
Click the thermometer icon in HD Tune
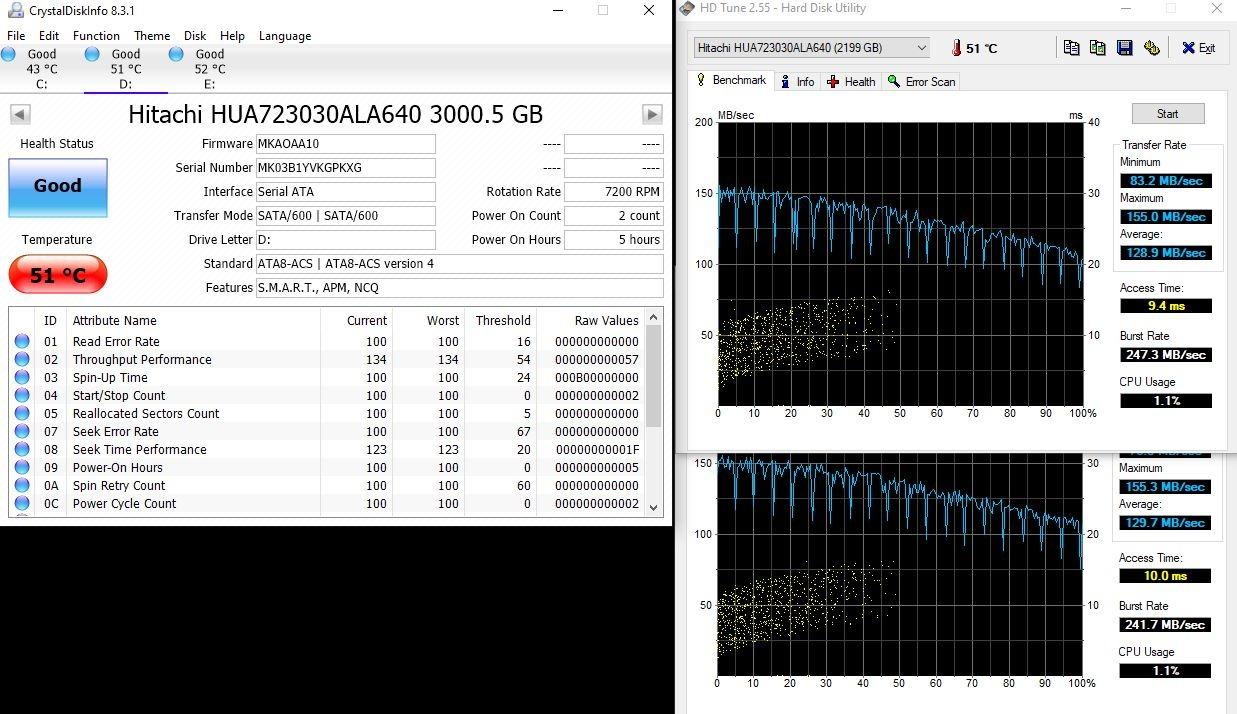point(956,48)
